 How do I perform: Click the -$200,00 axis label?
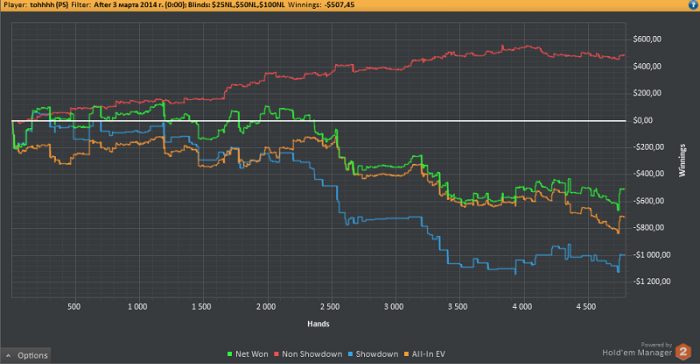click(648, 147)
